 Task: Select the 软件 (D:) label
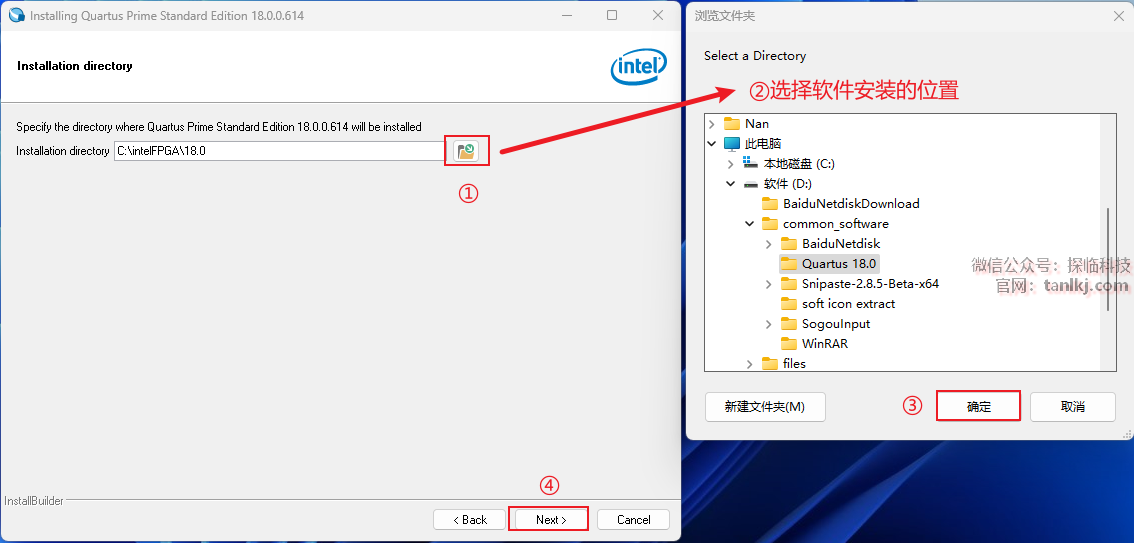788,184
